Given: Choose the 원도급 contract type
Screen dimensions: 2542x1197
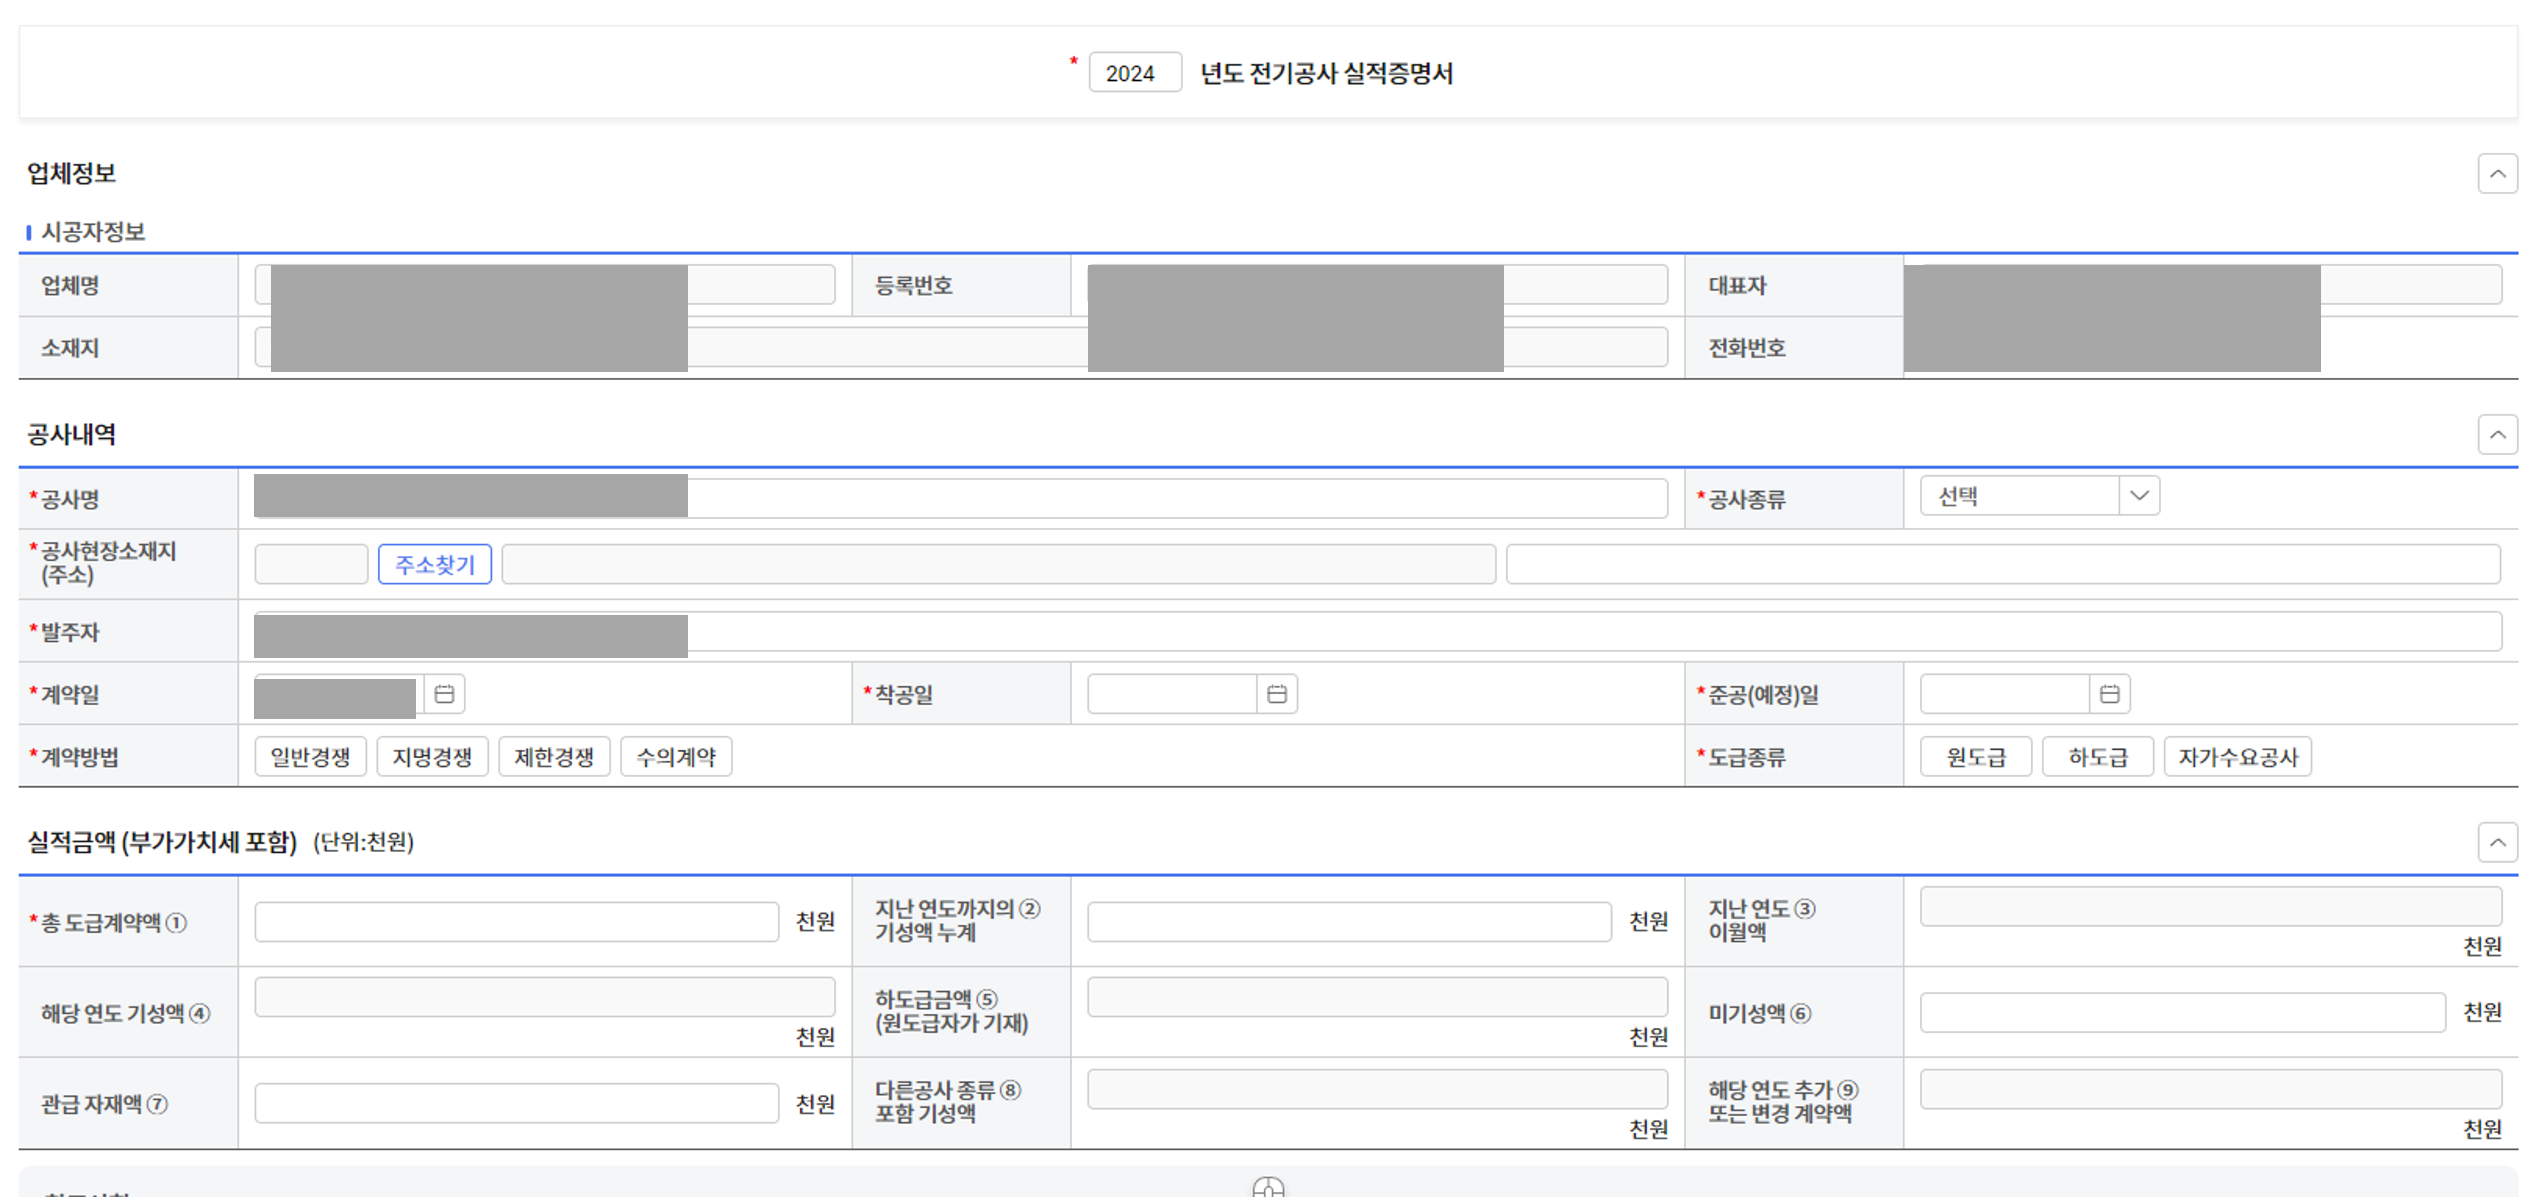Looking at the screenshot, I should coord(1975,757).
